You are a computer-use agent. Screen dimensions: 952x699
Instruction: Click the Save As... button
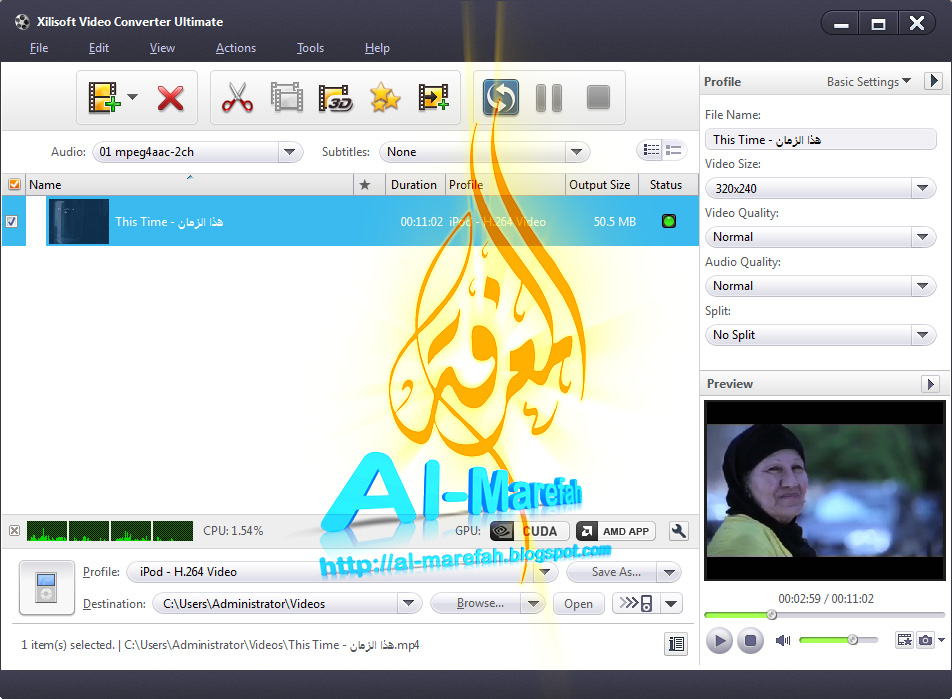(x=612, y=571)
